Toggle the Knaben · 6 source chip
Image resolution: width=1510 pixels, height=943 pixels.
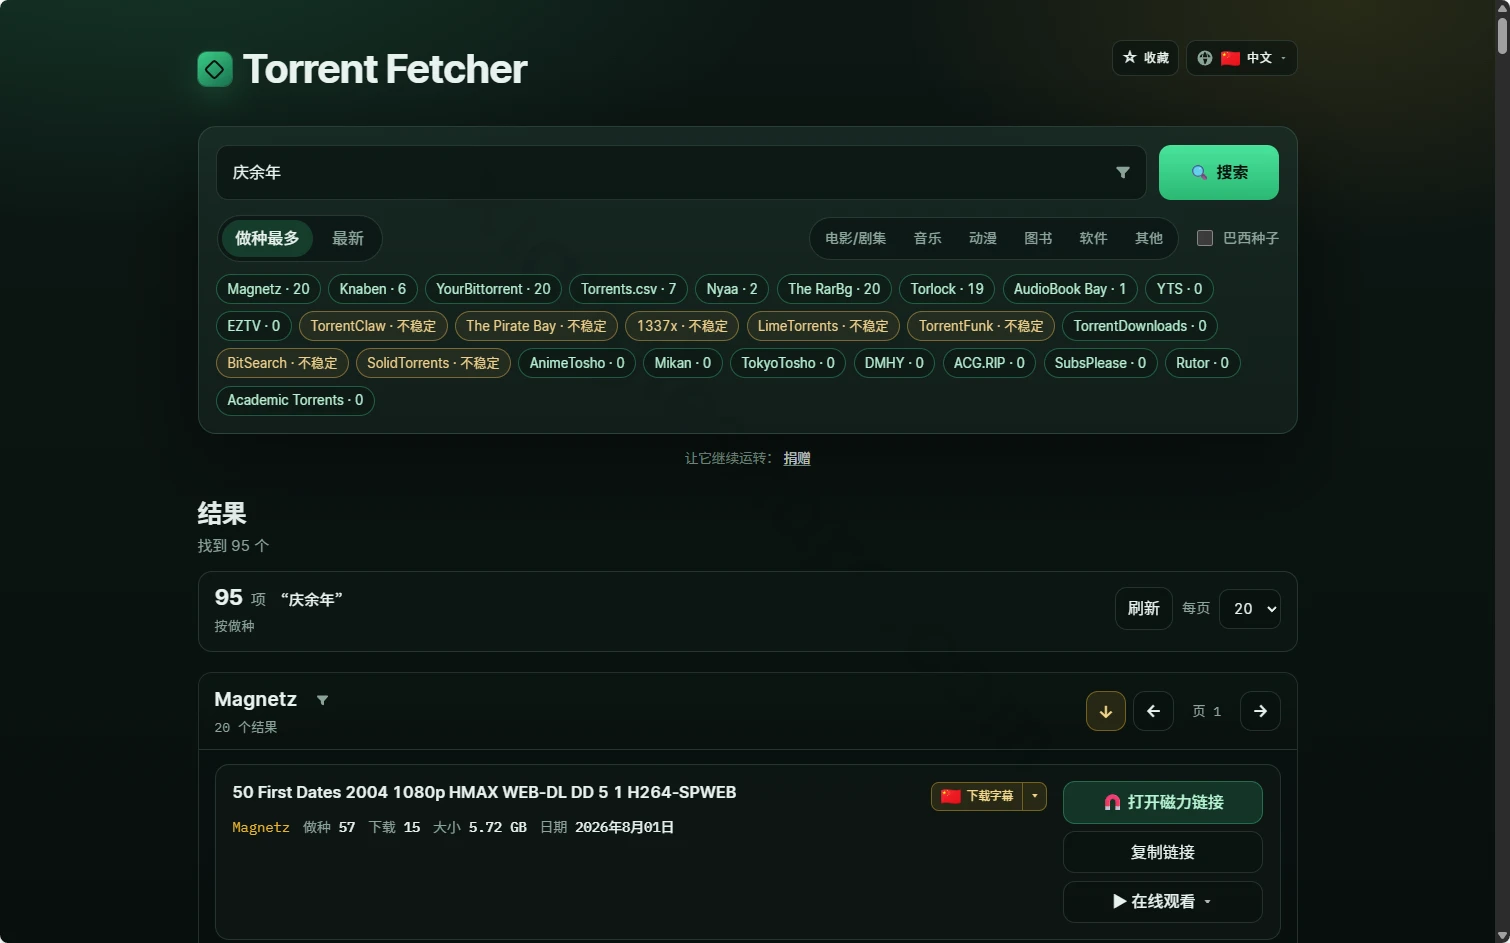373,289
